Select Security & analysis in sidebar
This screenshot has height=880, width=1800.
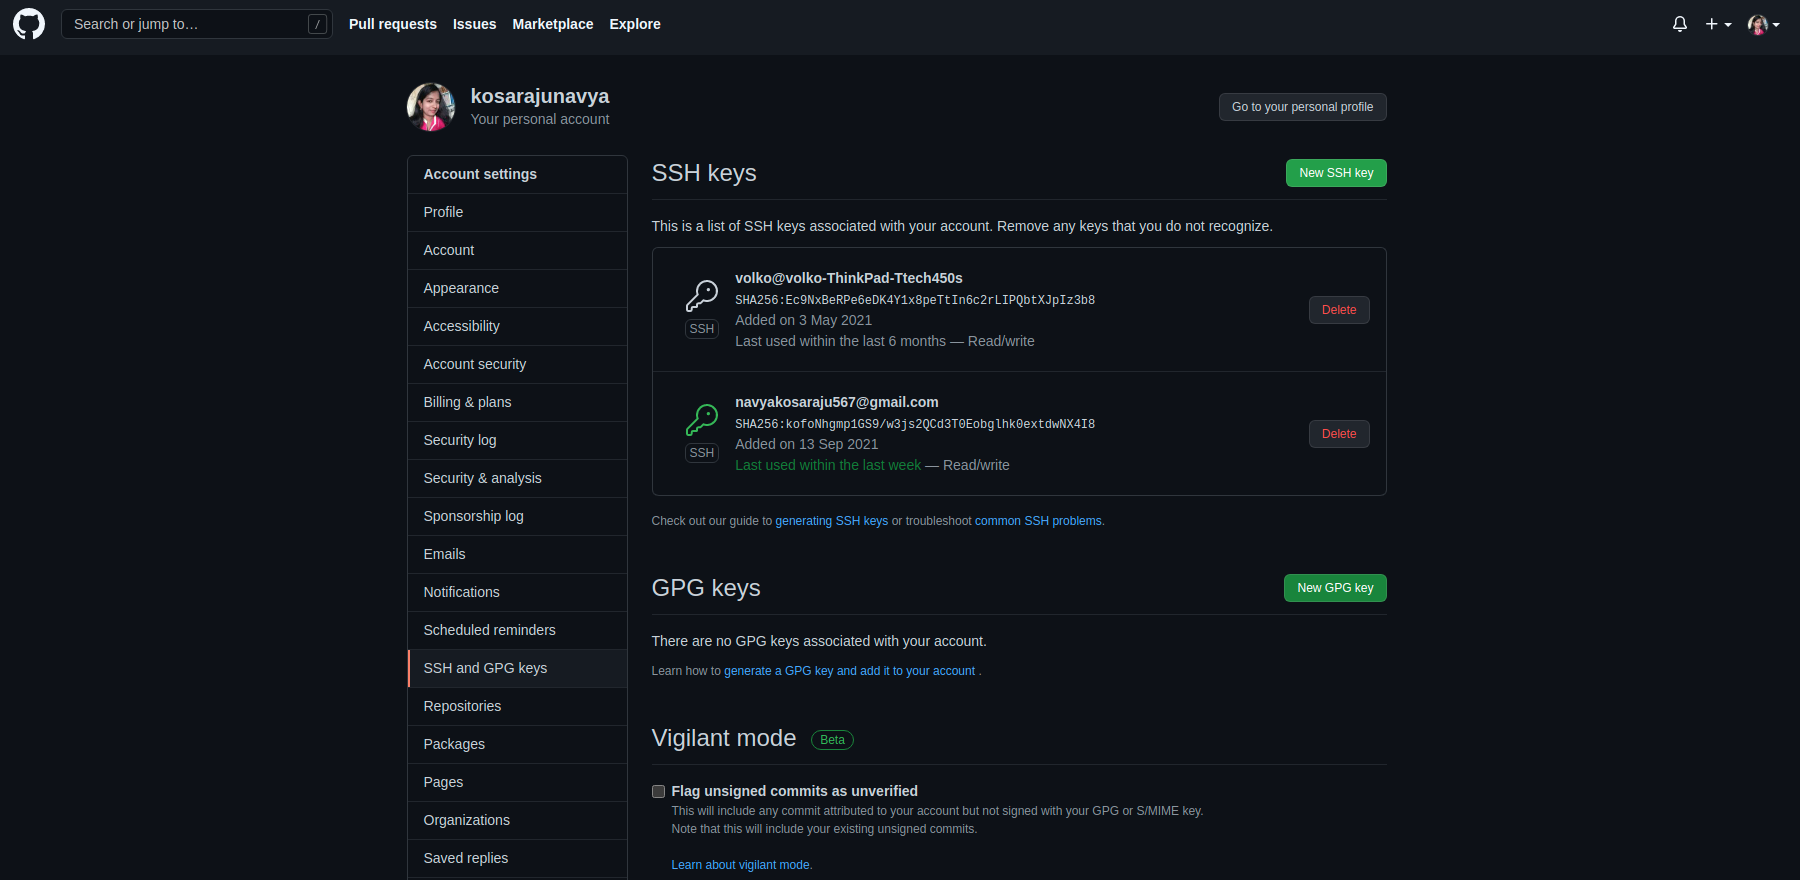pos(517,478)
